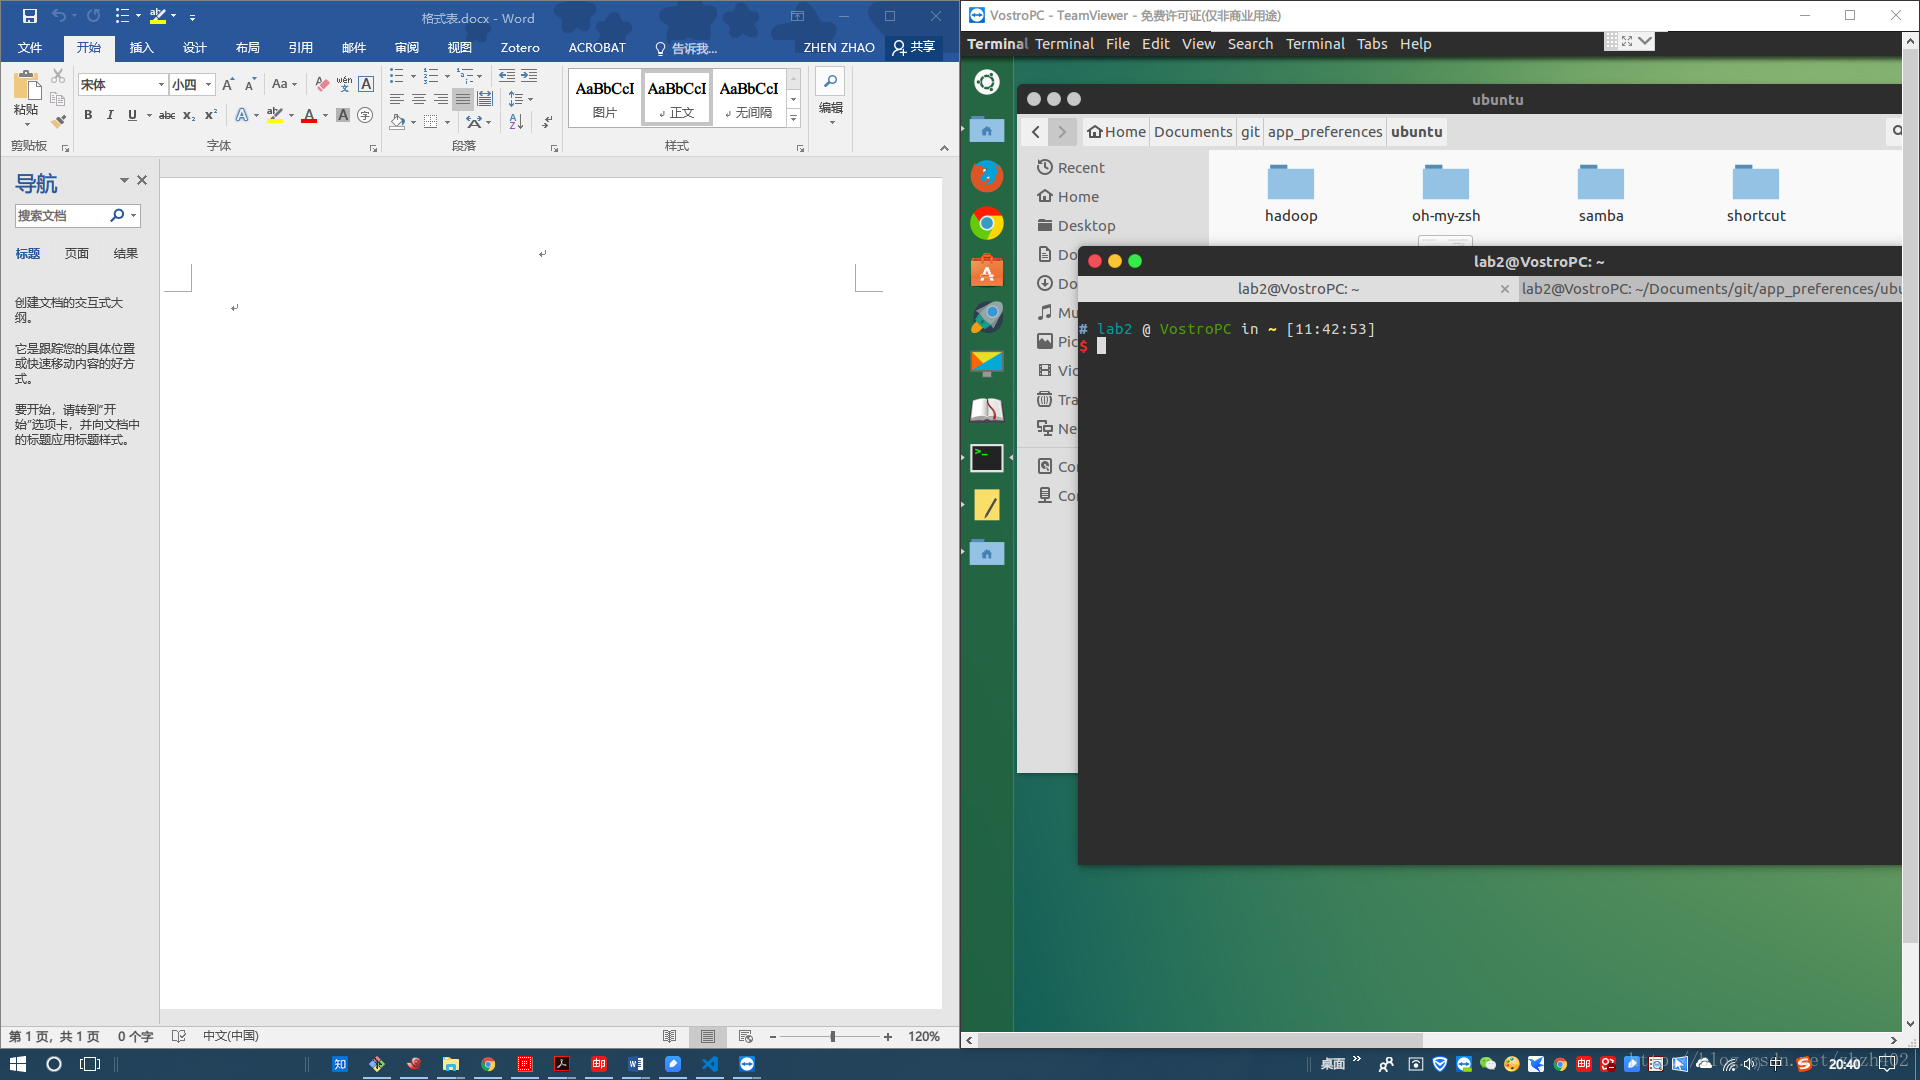Toggle 页面 view mode

[75, 253]
